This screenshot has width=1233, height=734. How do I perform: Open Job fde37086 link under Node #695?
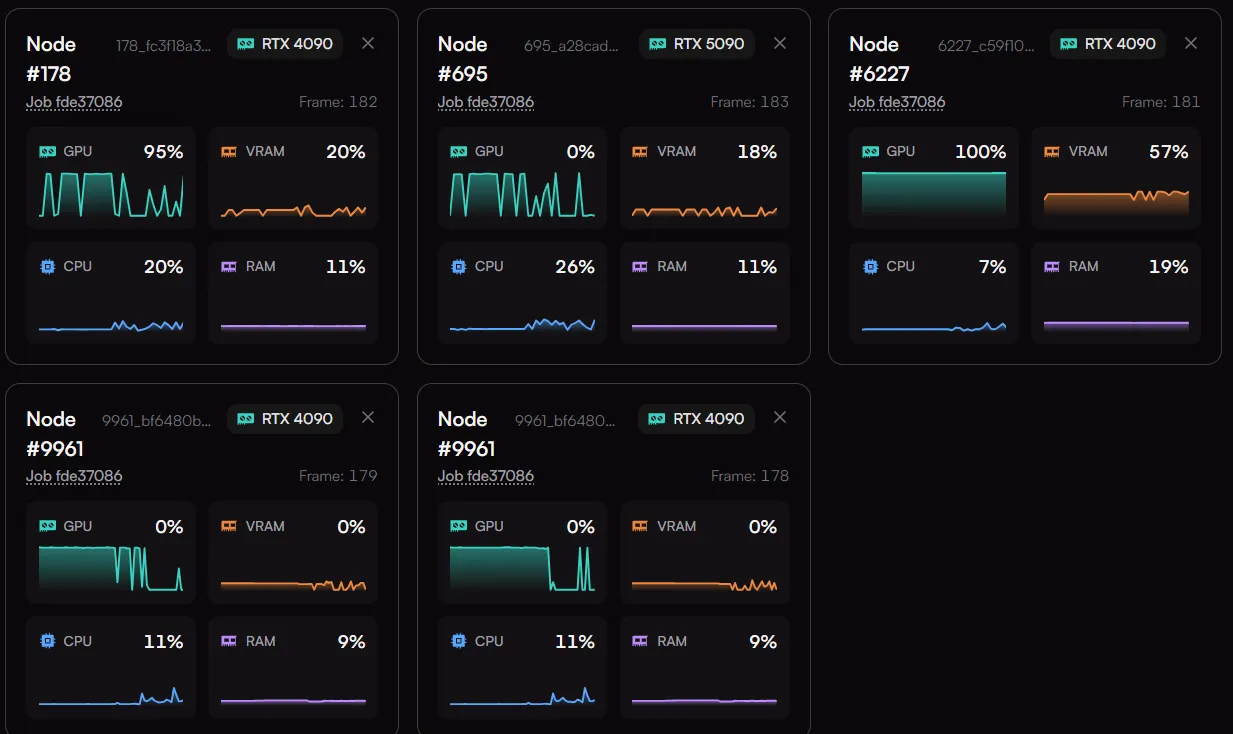(x=486, y=102)
